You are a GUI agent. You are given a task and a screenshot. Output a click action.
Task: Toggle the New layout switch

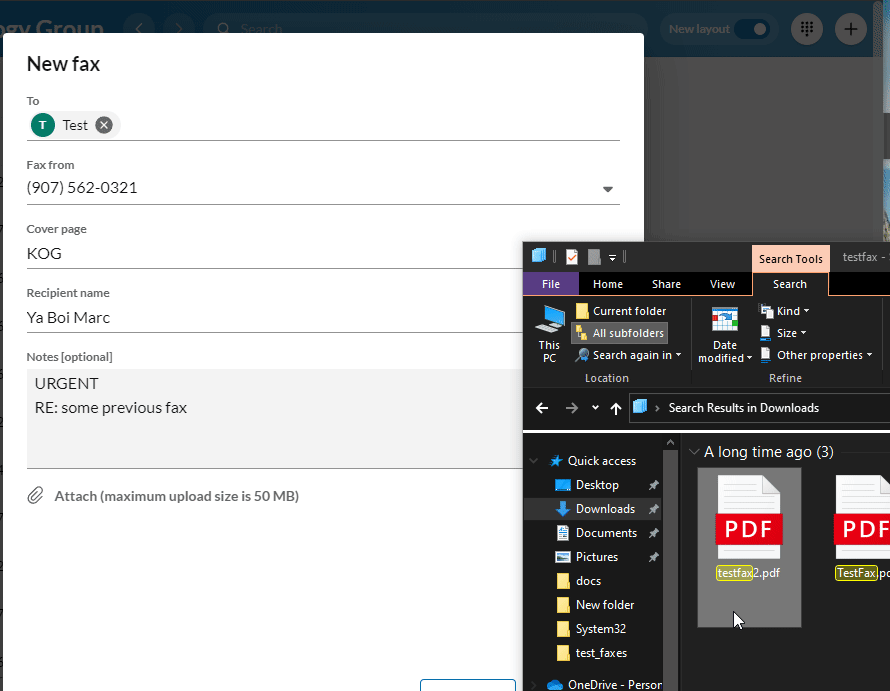point(752,29)
